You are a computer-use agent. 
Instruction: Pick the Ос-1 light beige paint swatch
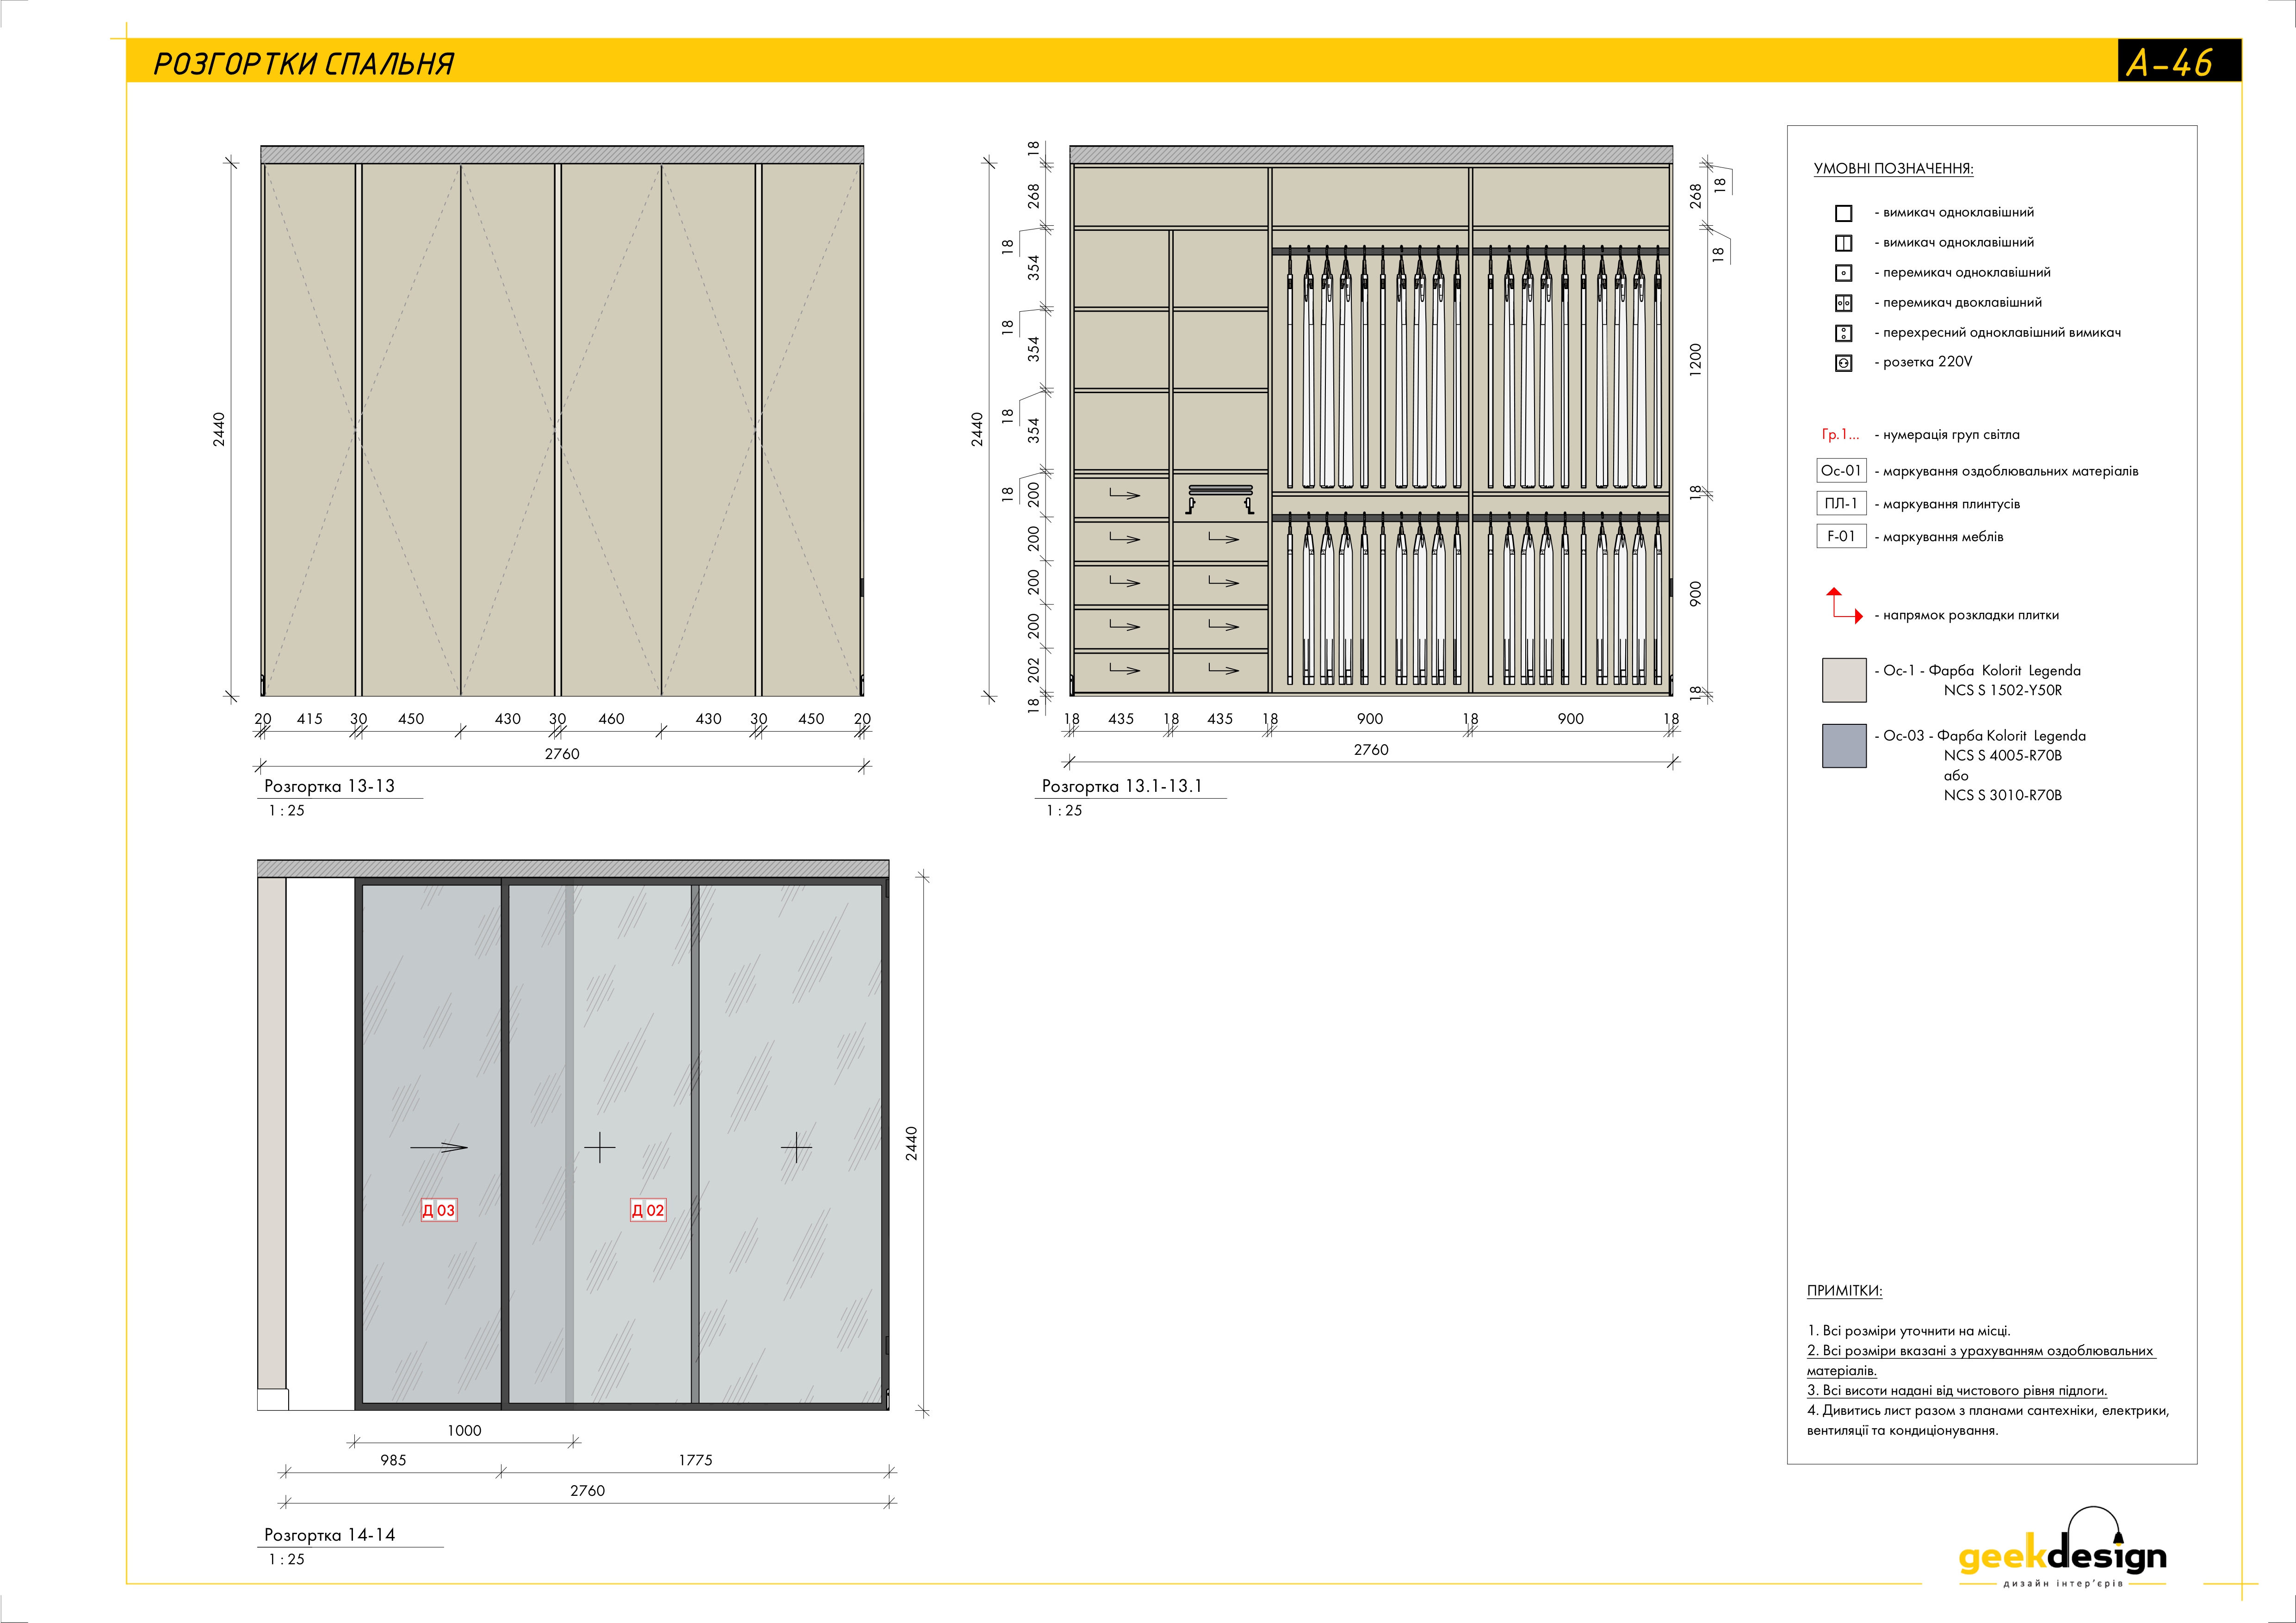[x=1844, y=680]
